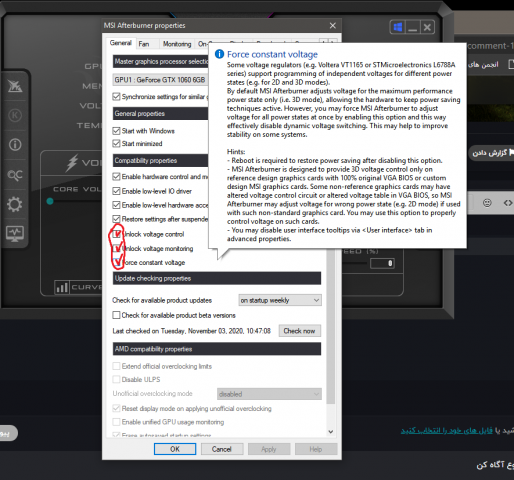The width and height of the screenshot is (514, 480).
Task: Click the Persian file-selection link on forum page
Action: coord(447,431)
